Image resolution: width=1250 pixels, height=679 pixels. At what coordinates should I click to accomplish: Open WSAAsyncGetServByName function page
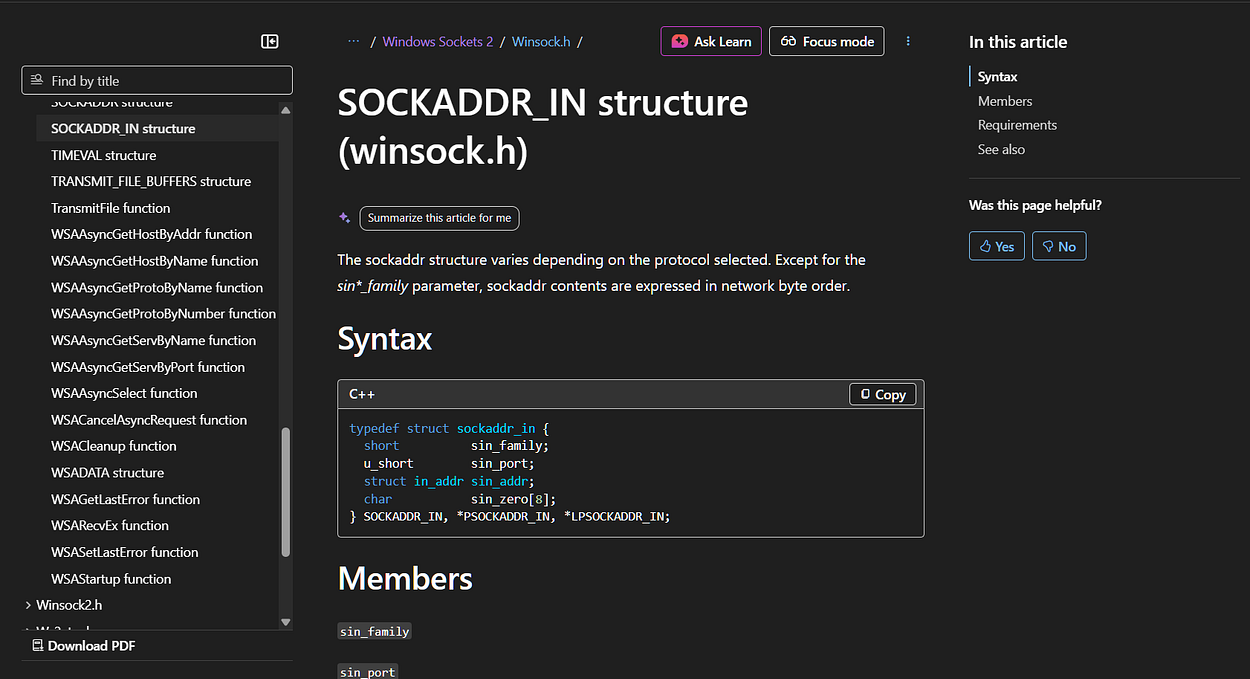pyautogui.click(x=154, y=340)
